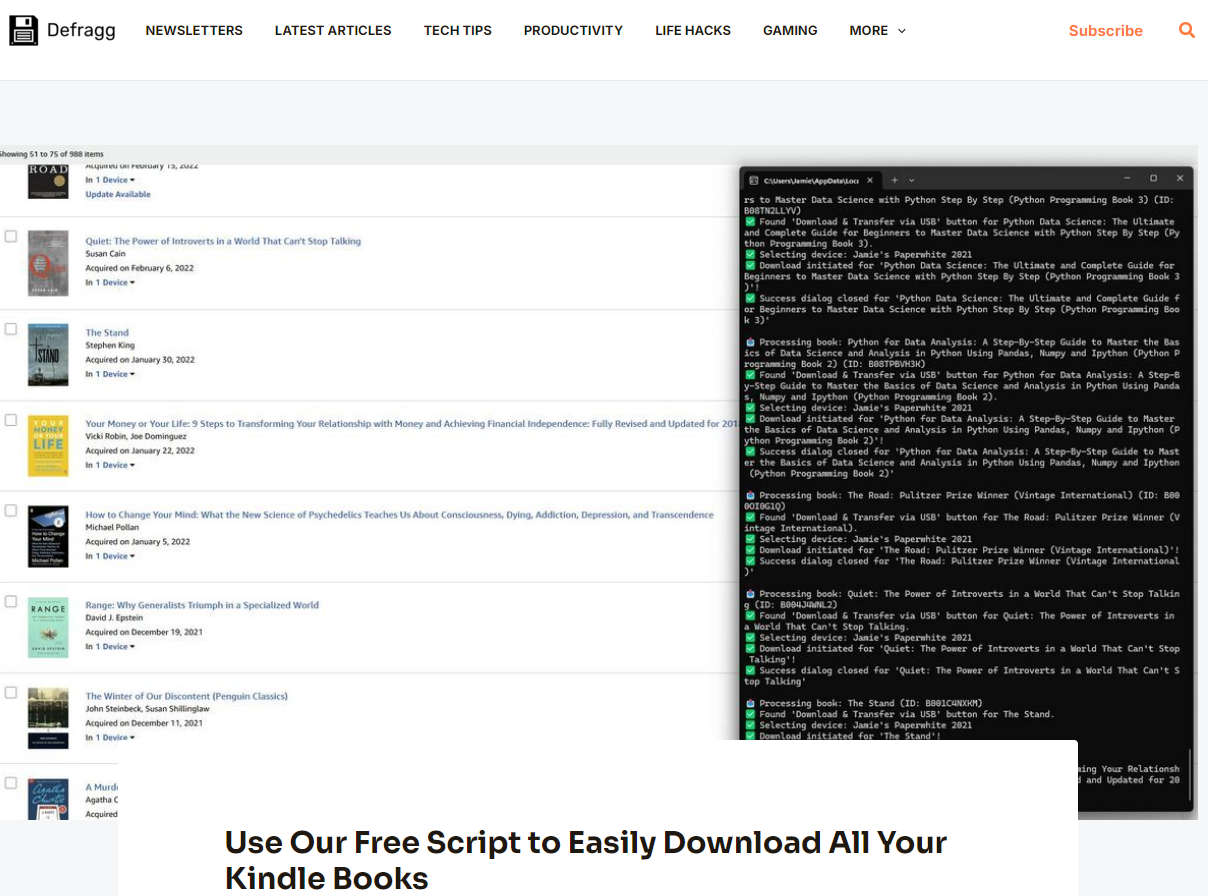Select the Productivity nav item
The height and width of the screenshot is (896, 1208).
click(573, 30)
